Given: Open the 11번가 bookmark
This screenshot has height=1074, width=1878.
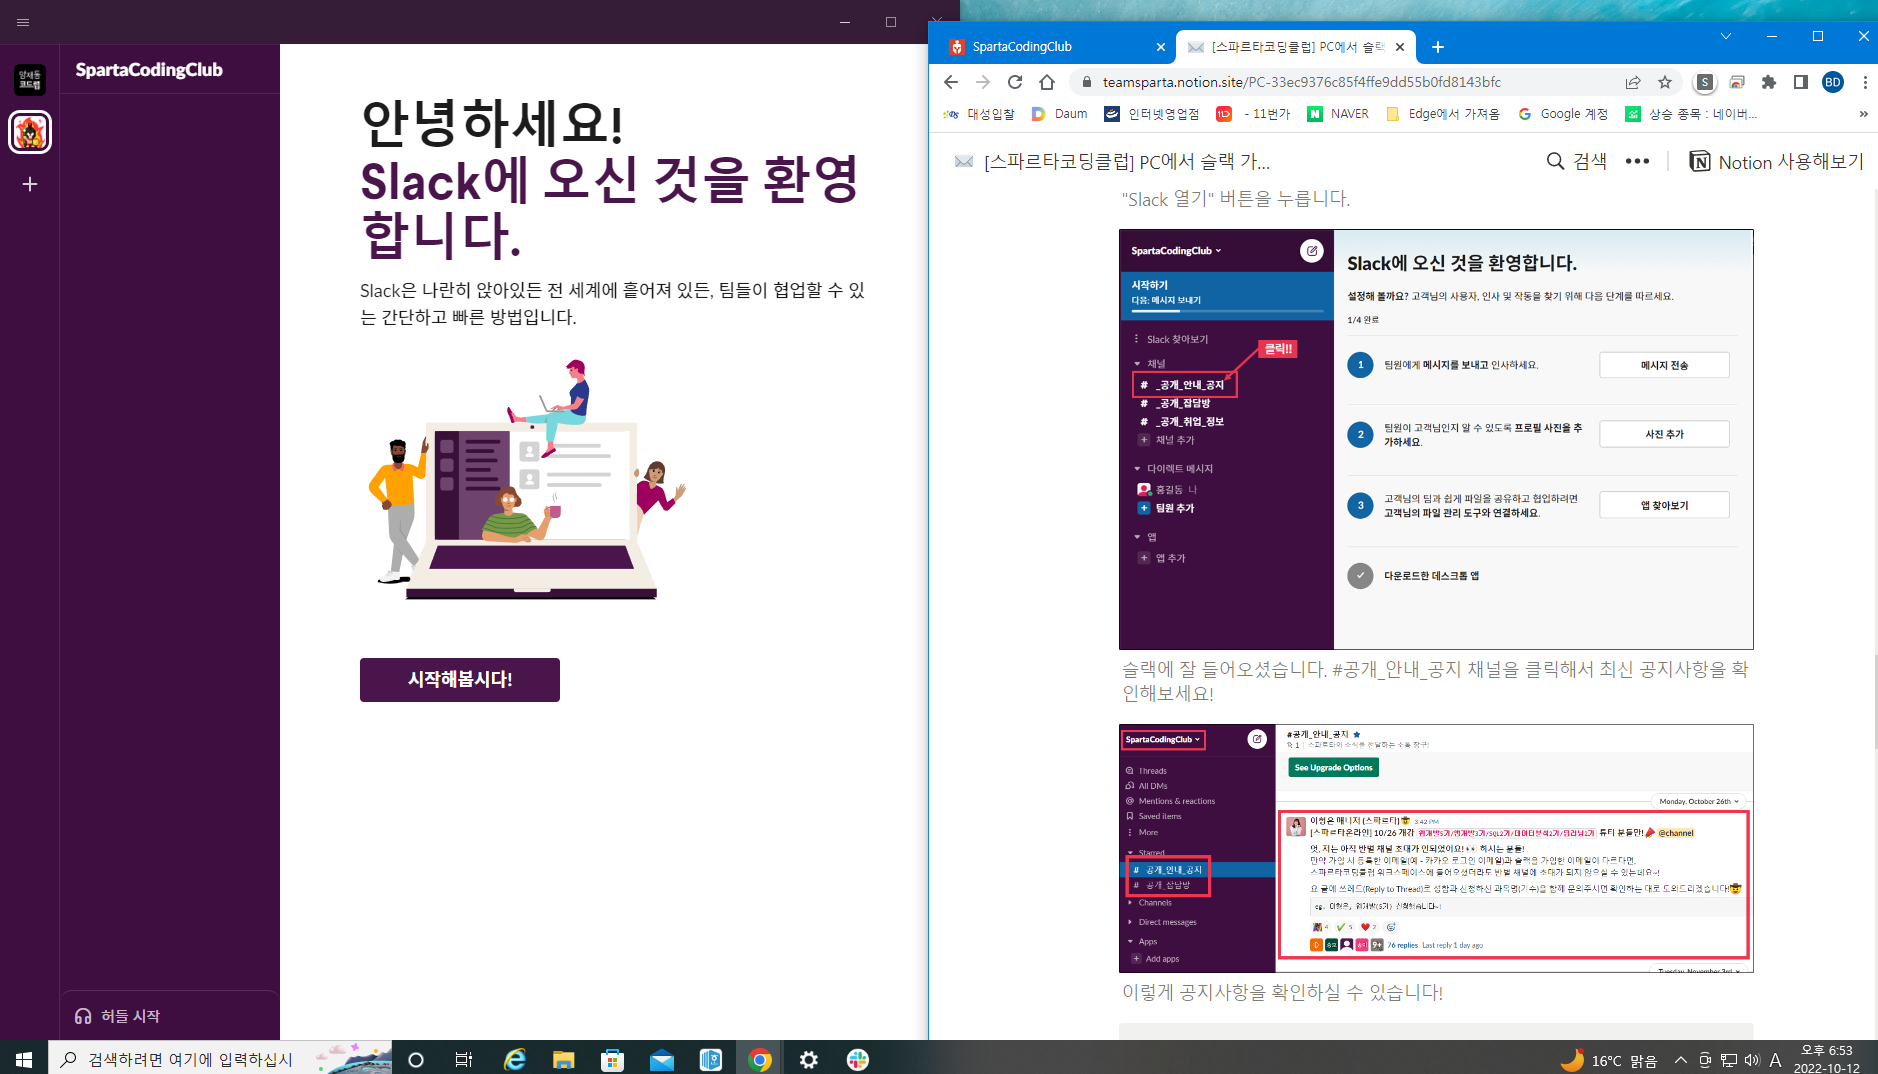Looking at the screenshot, I should pos(1253,114).
